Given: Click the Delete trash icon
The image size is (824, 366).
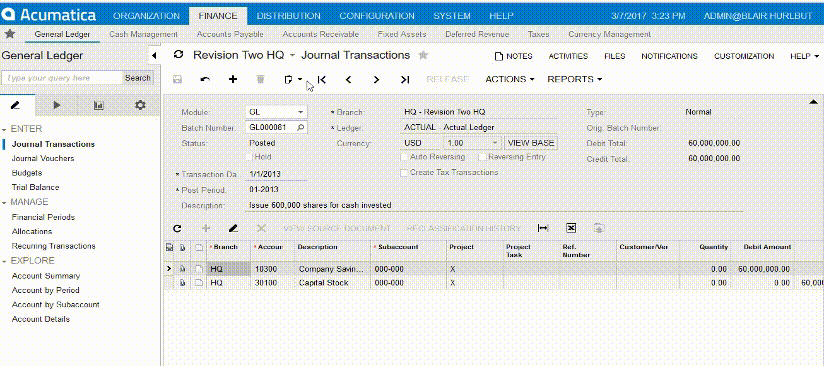Looking at the screenshot, I should (x=260, y=79).
